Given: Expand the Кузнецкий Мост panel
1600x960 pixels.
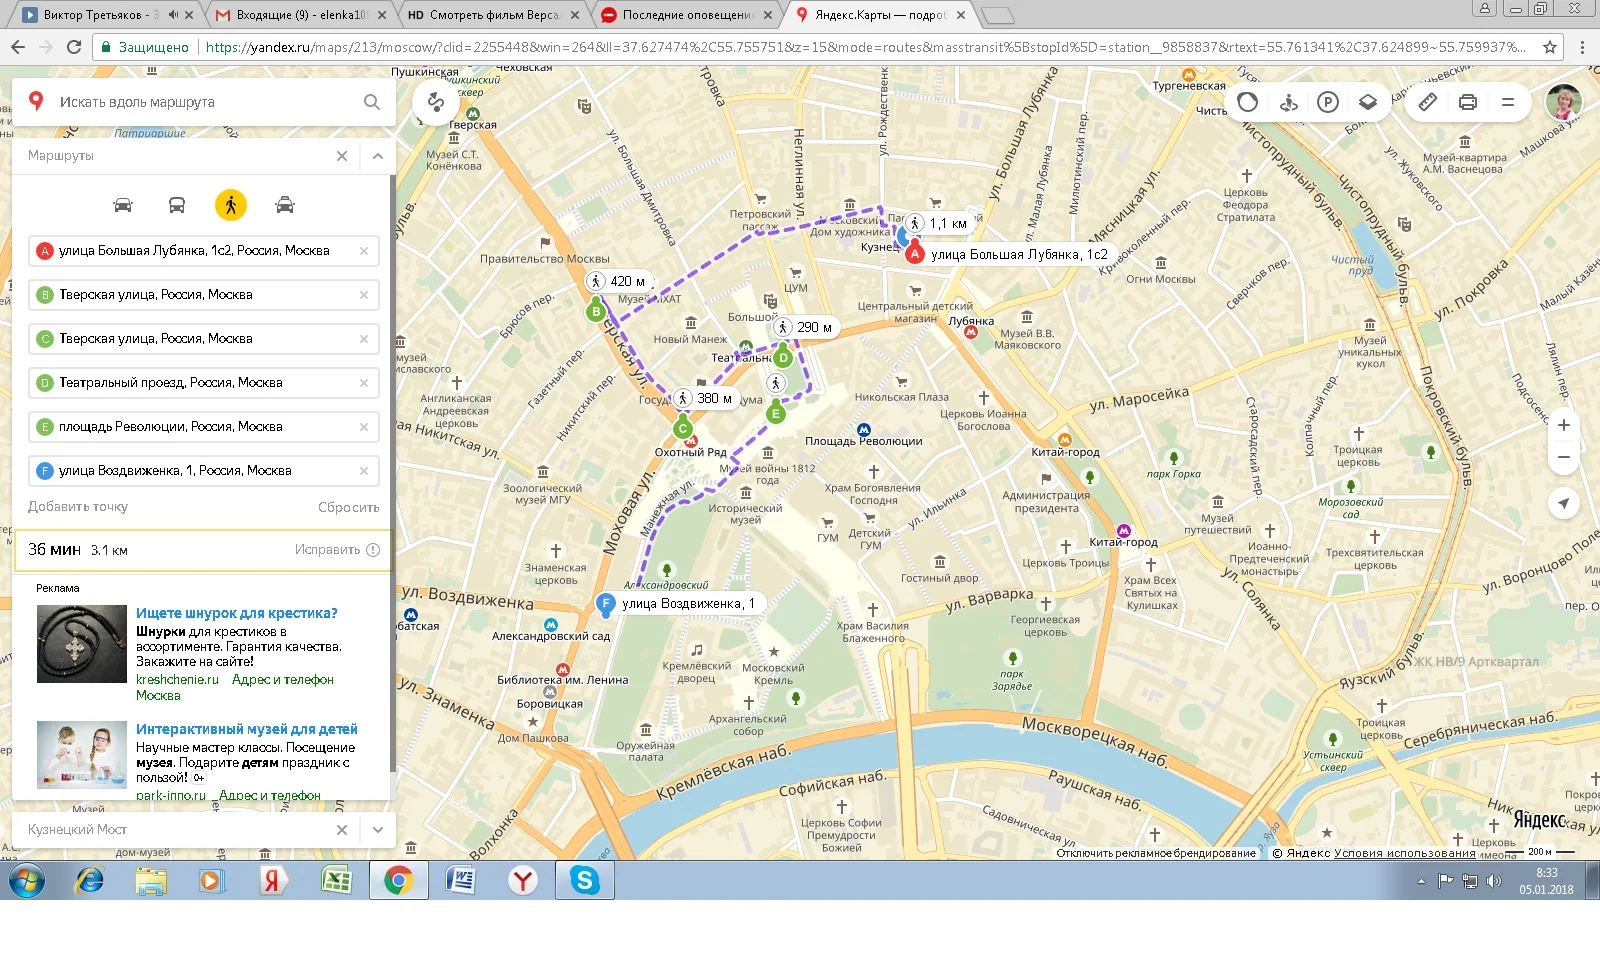Looking at the screenshot, I should (x=377, y=830).
